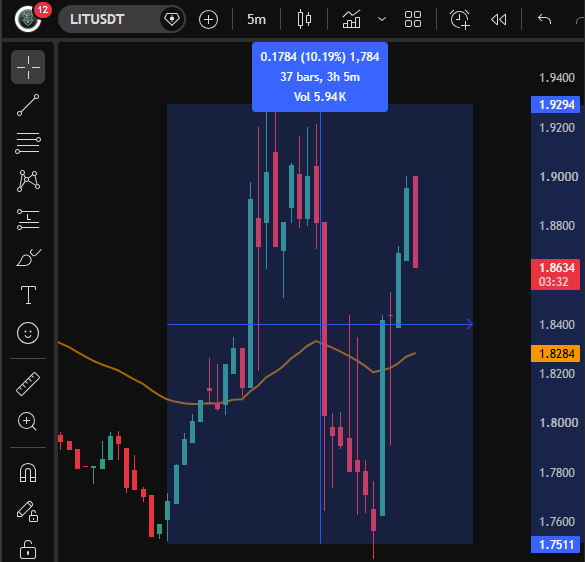Image resolution: width=585 pixels, height=562 pixels.
Task: Click the diamond icon next to LITUSDT
Action: pyautogui.click(x=172, y=19)
